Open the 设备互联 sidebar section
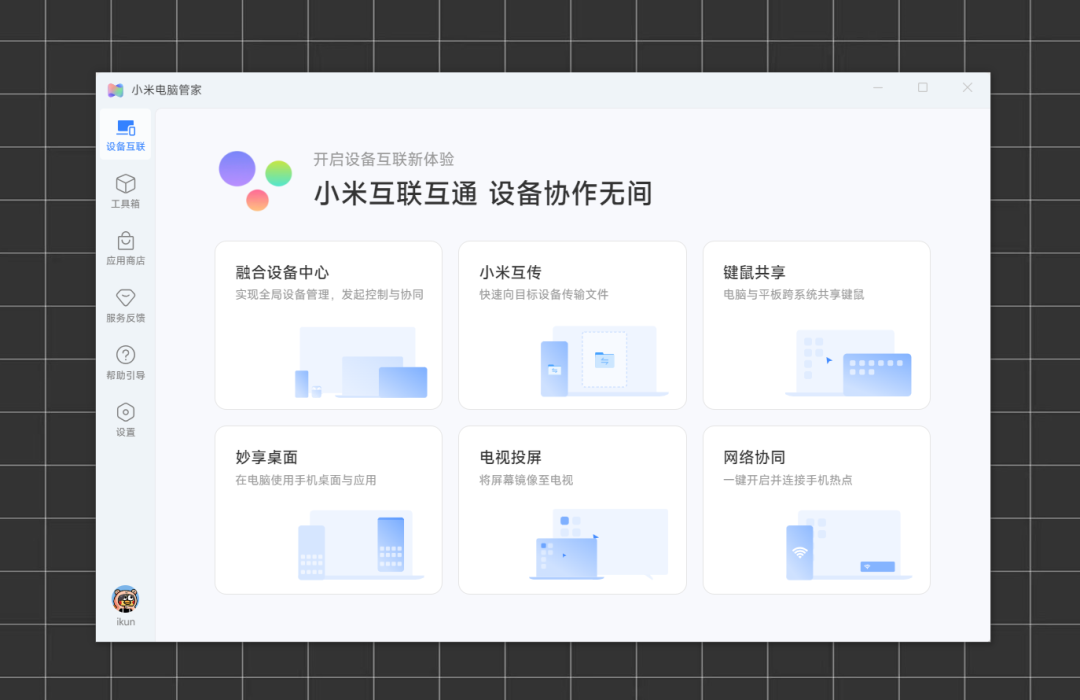The image size is (1080, 700). point(125,134)
